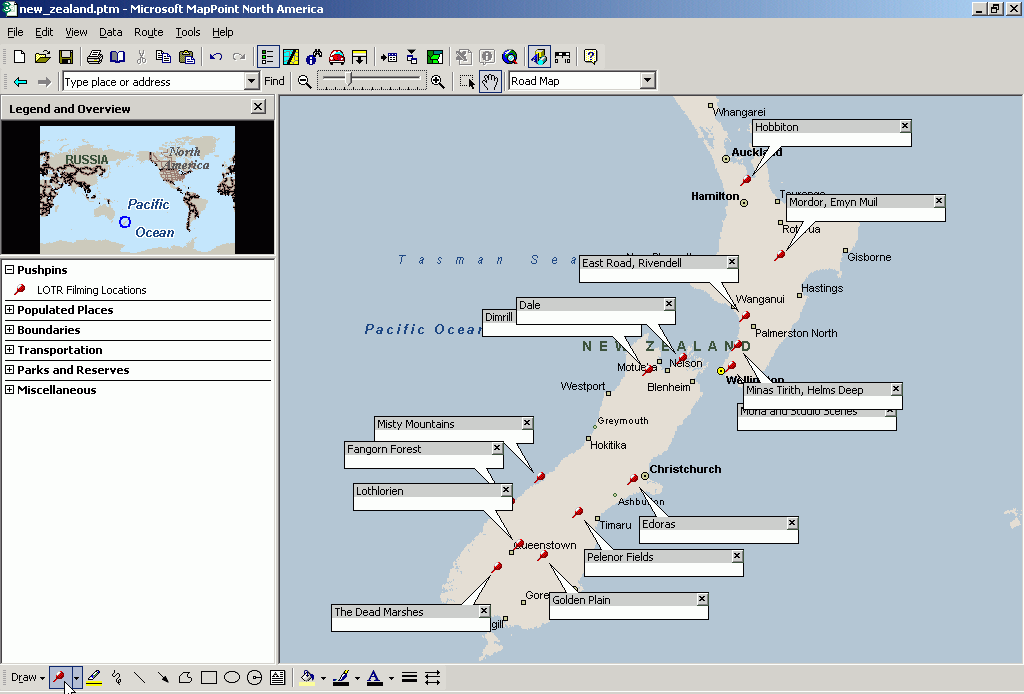The width and height of the screenshot is (1024, 694).
Task: Click the Route Planner car icon
Action: coord(337,57)
